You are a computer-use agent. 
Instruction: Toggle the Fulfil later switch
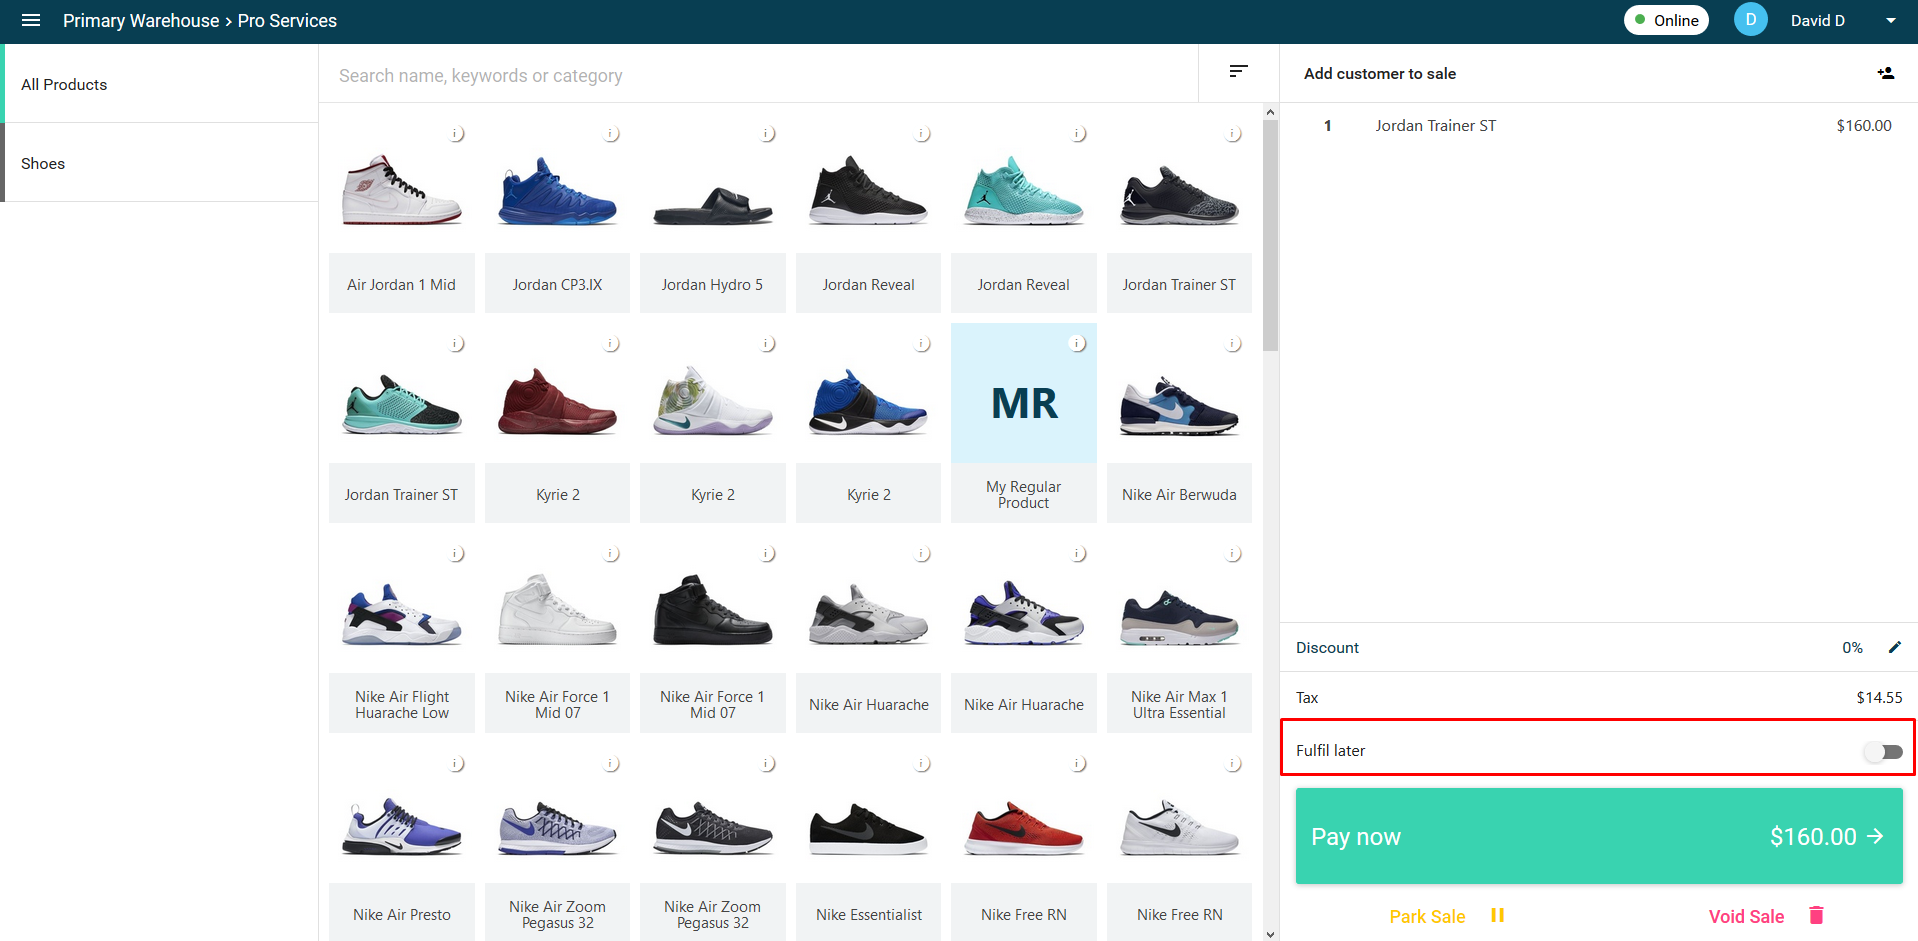[x=1883, y=751]
